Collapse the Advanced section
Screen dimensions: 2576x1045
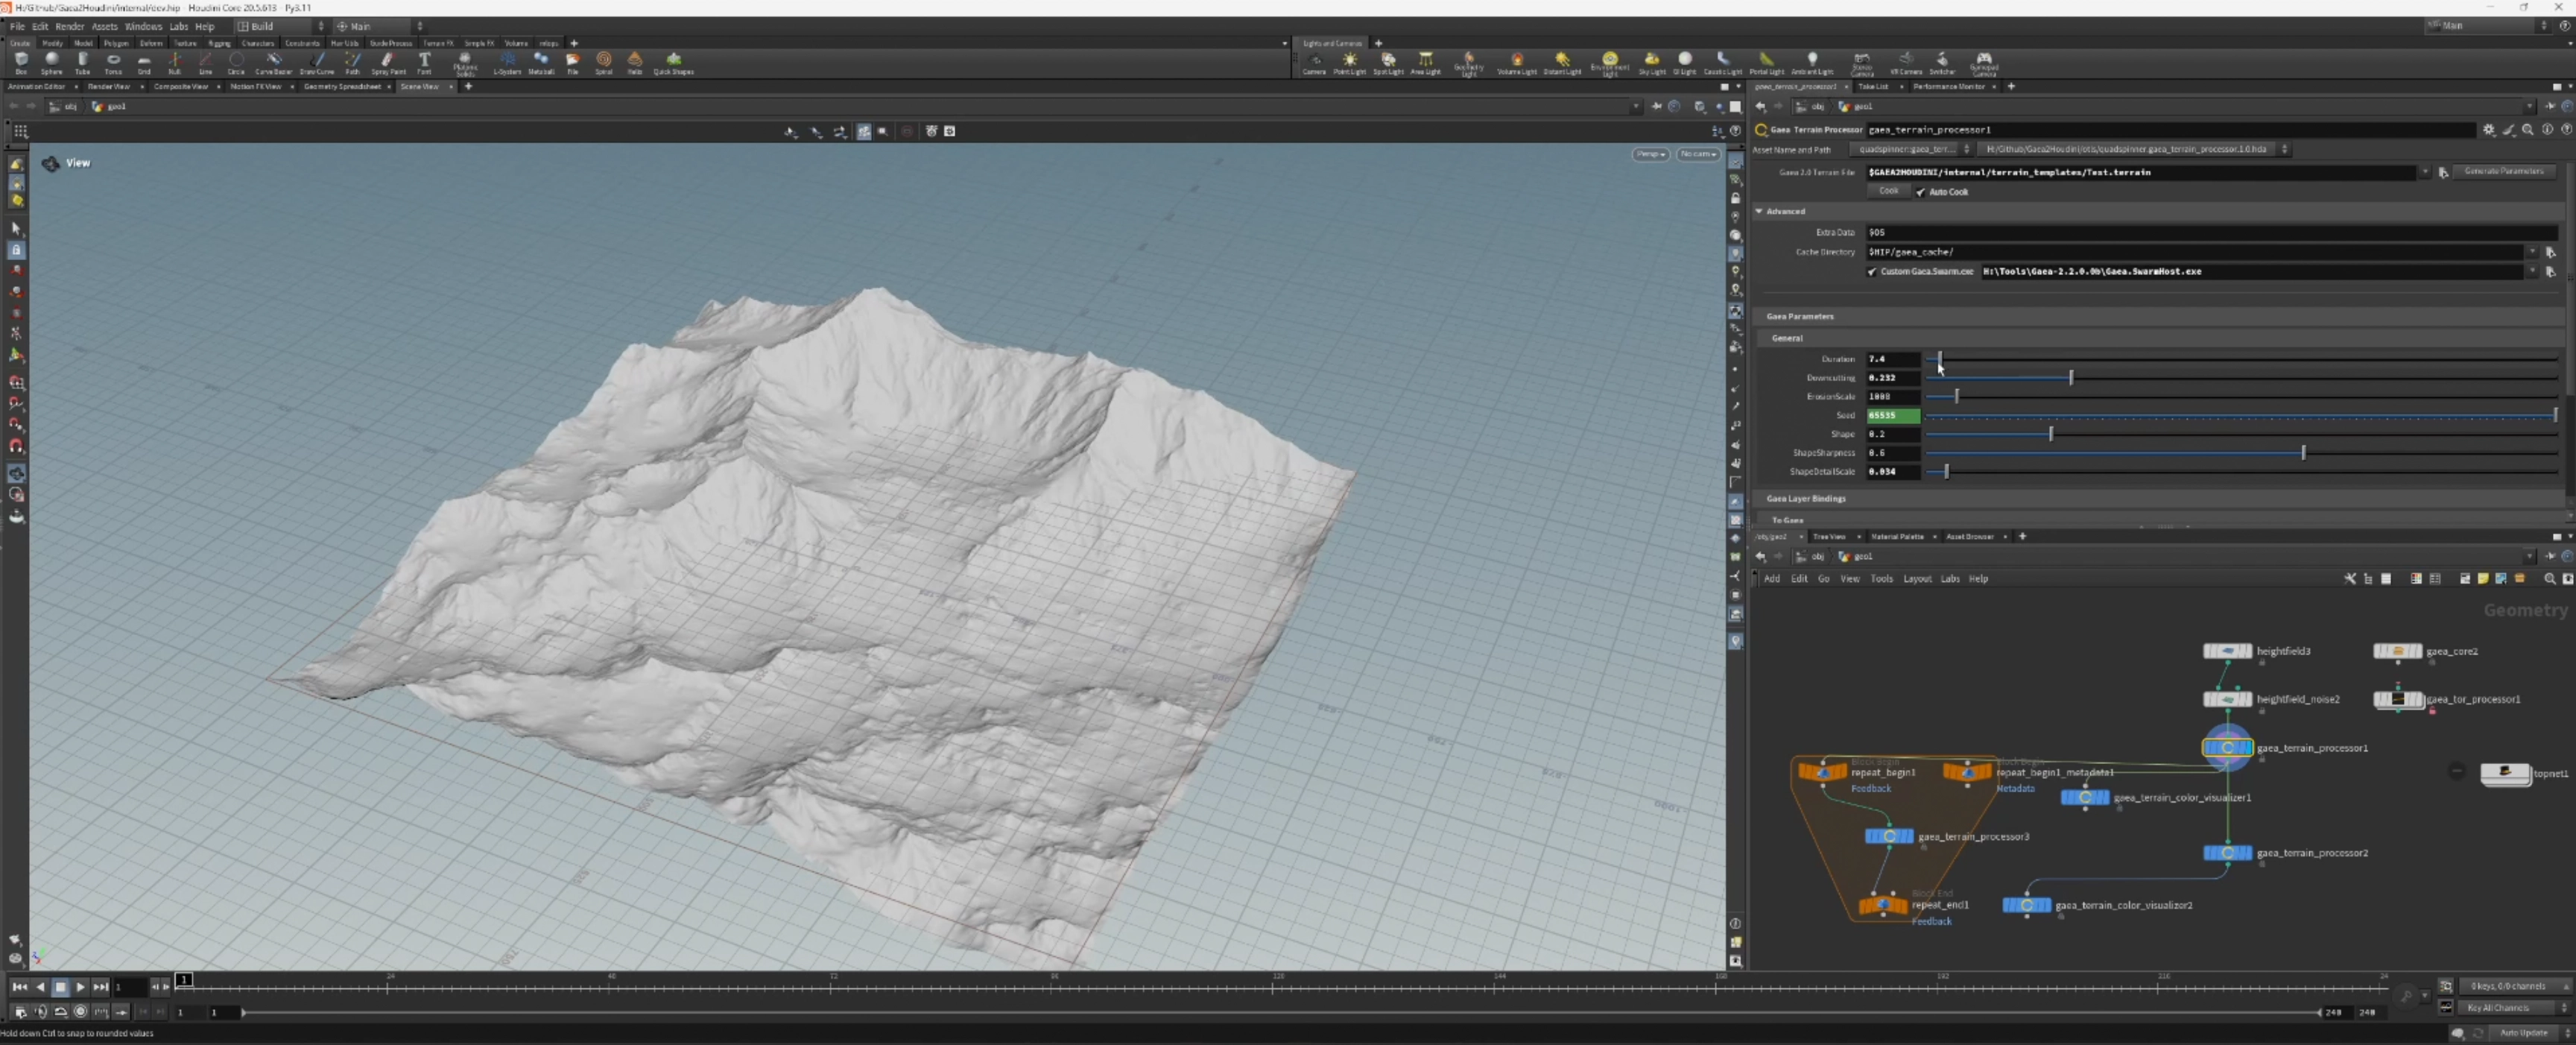1759,211
